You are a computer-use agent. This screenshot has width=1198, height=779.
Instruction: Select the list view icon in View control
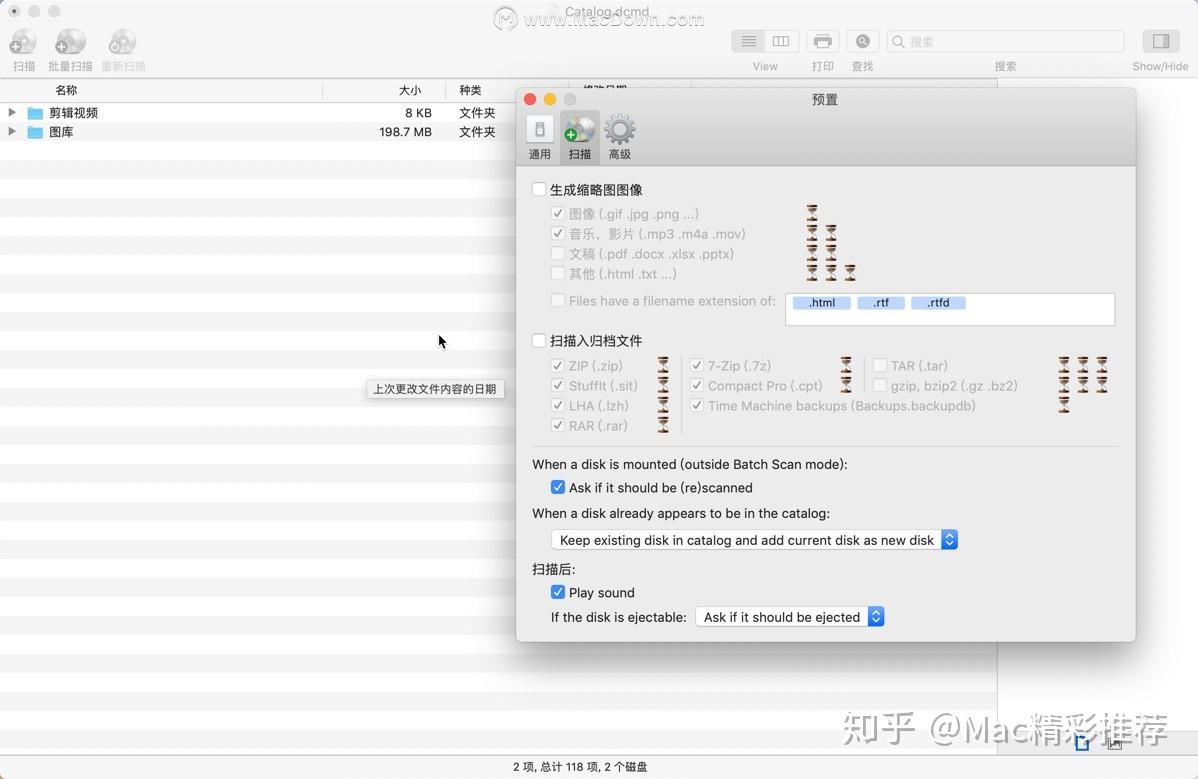[748, 41]
